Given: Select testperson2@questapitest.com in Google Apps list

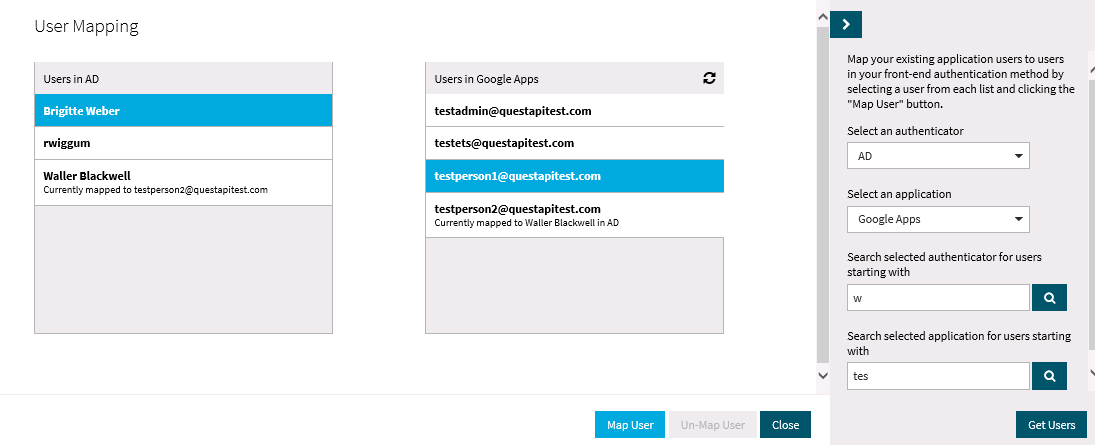Looking at the screenshot, I should (575, 215).
